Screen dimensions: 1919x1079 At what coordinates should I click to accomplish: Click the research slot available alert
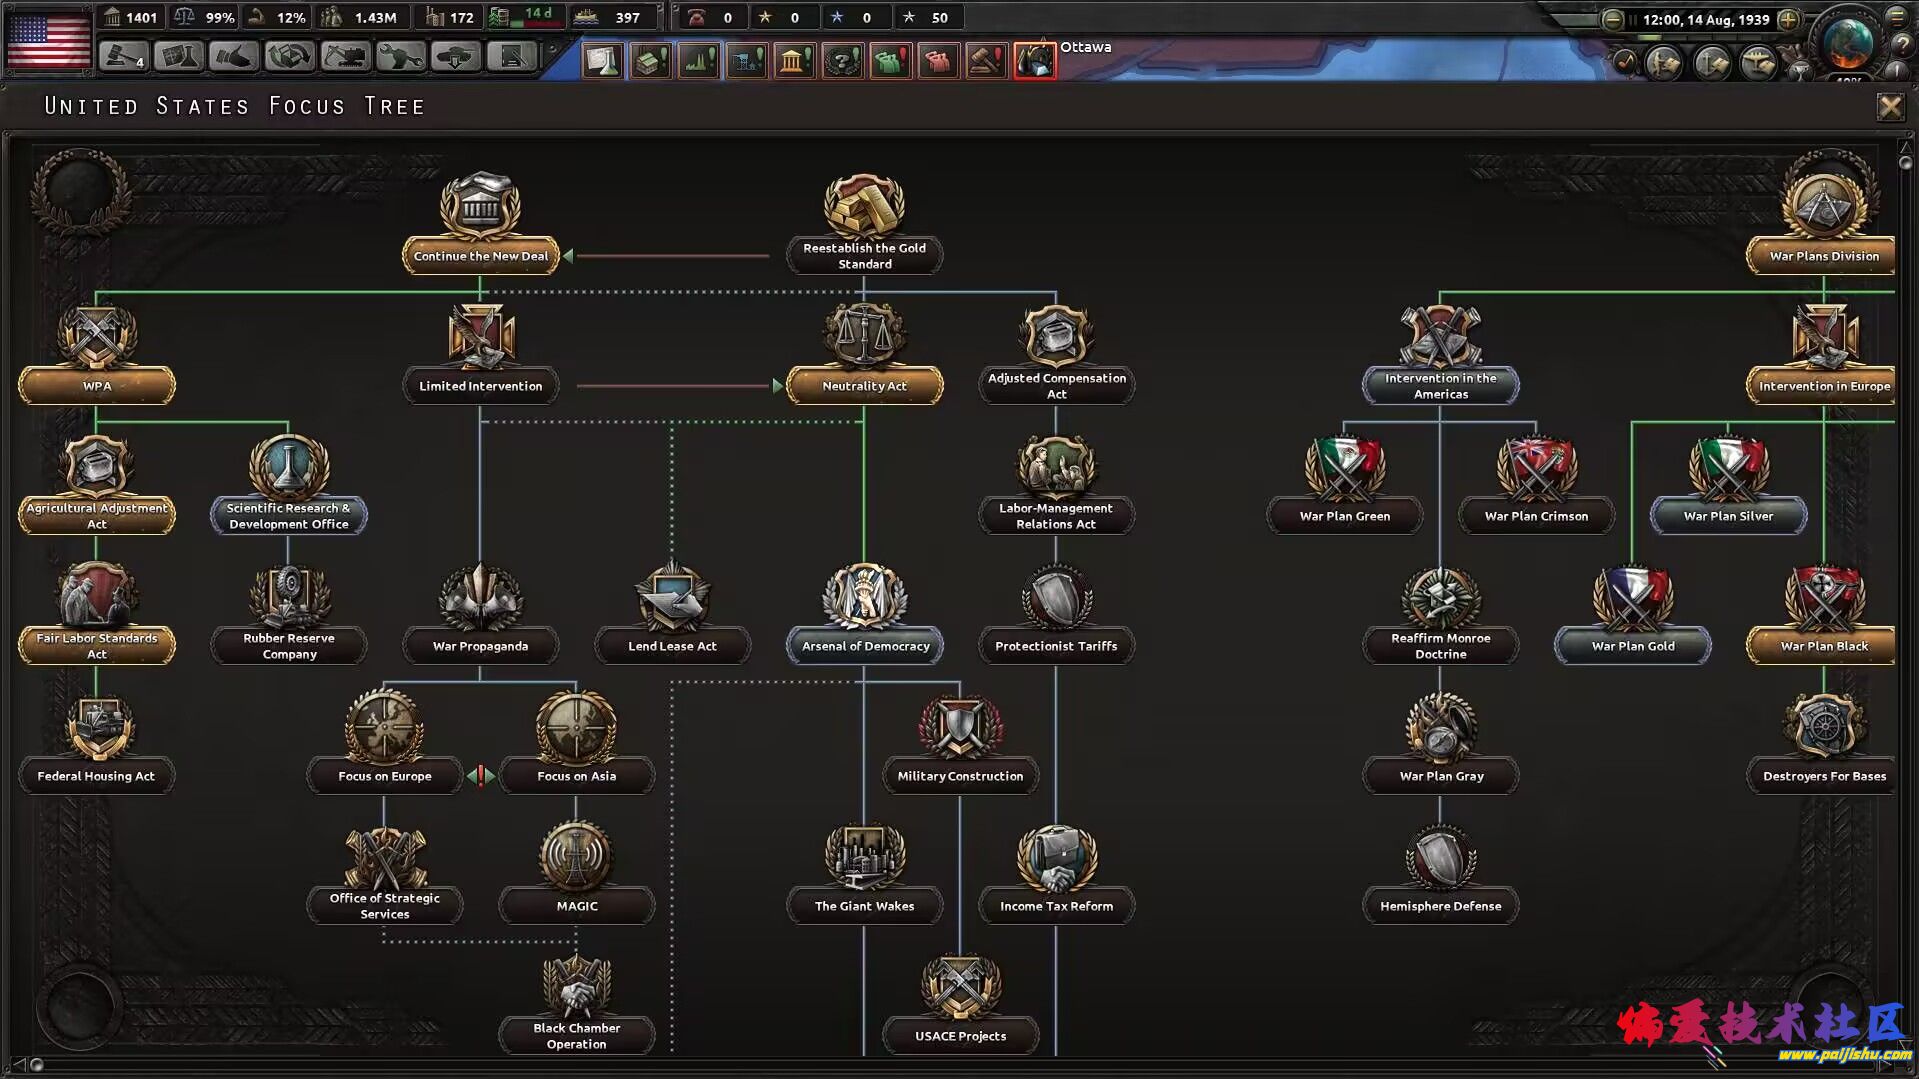(x=602, y=60)
